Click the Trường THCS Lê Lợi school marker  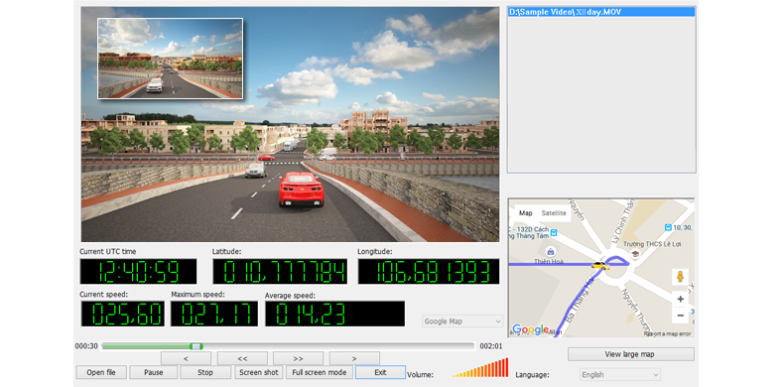click(635, 254)
